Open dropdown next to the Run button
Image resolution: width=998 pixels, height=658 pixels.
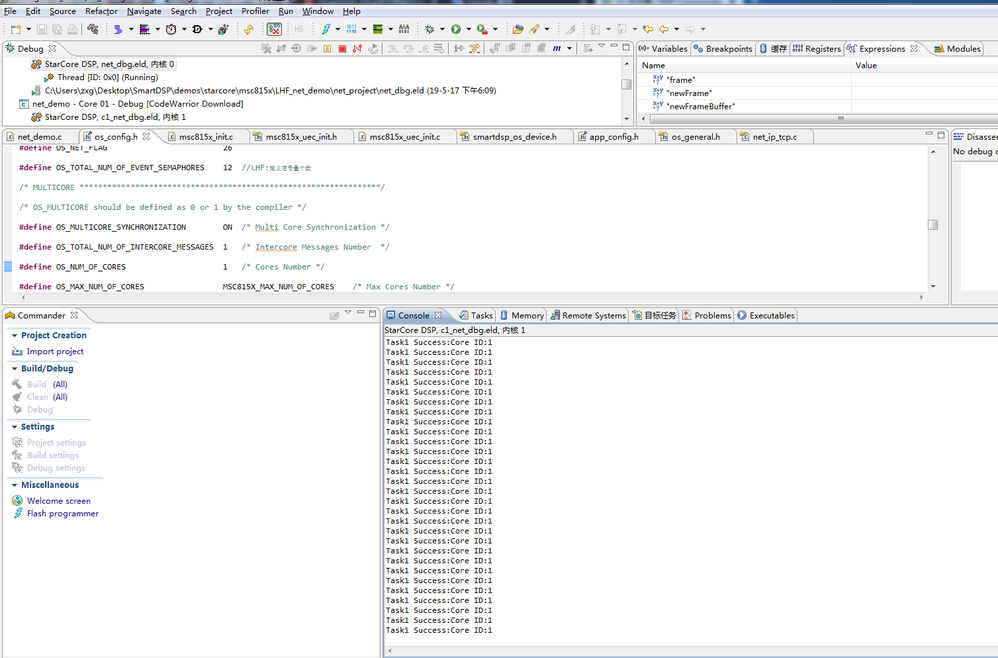[x=468, y=29]
